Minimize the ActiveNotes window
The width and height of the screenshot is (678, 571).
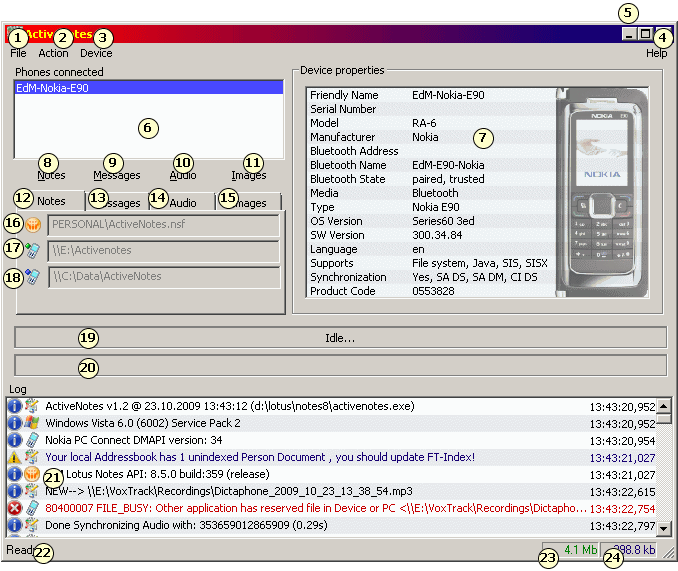click(x=629, y=34)
